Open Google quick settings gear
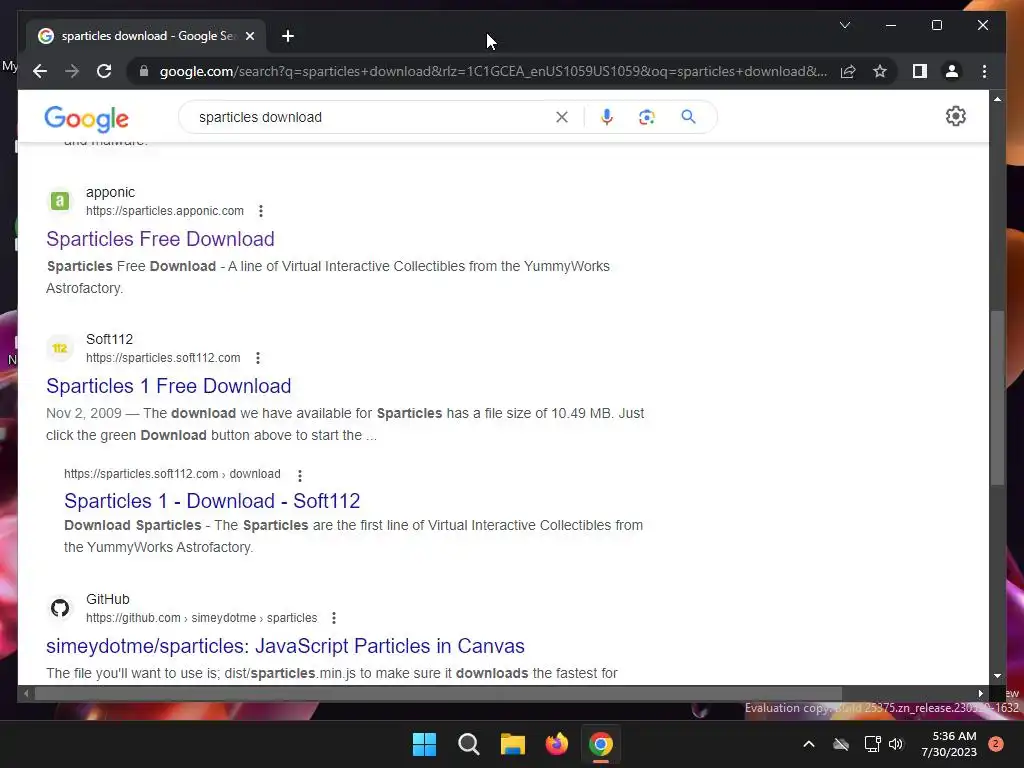The width and height of the screenshot is (1024, 768). coord(955,116)
